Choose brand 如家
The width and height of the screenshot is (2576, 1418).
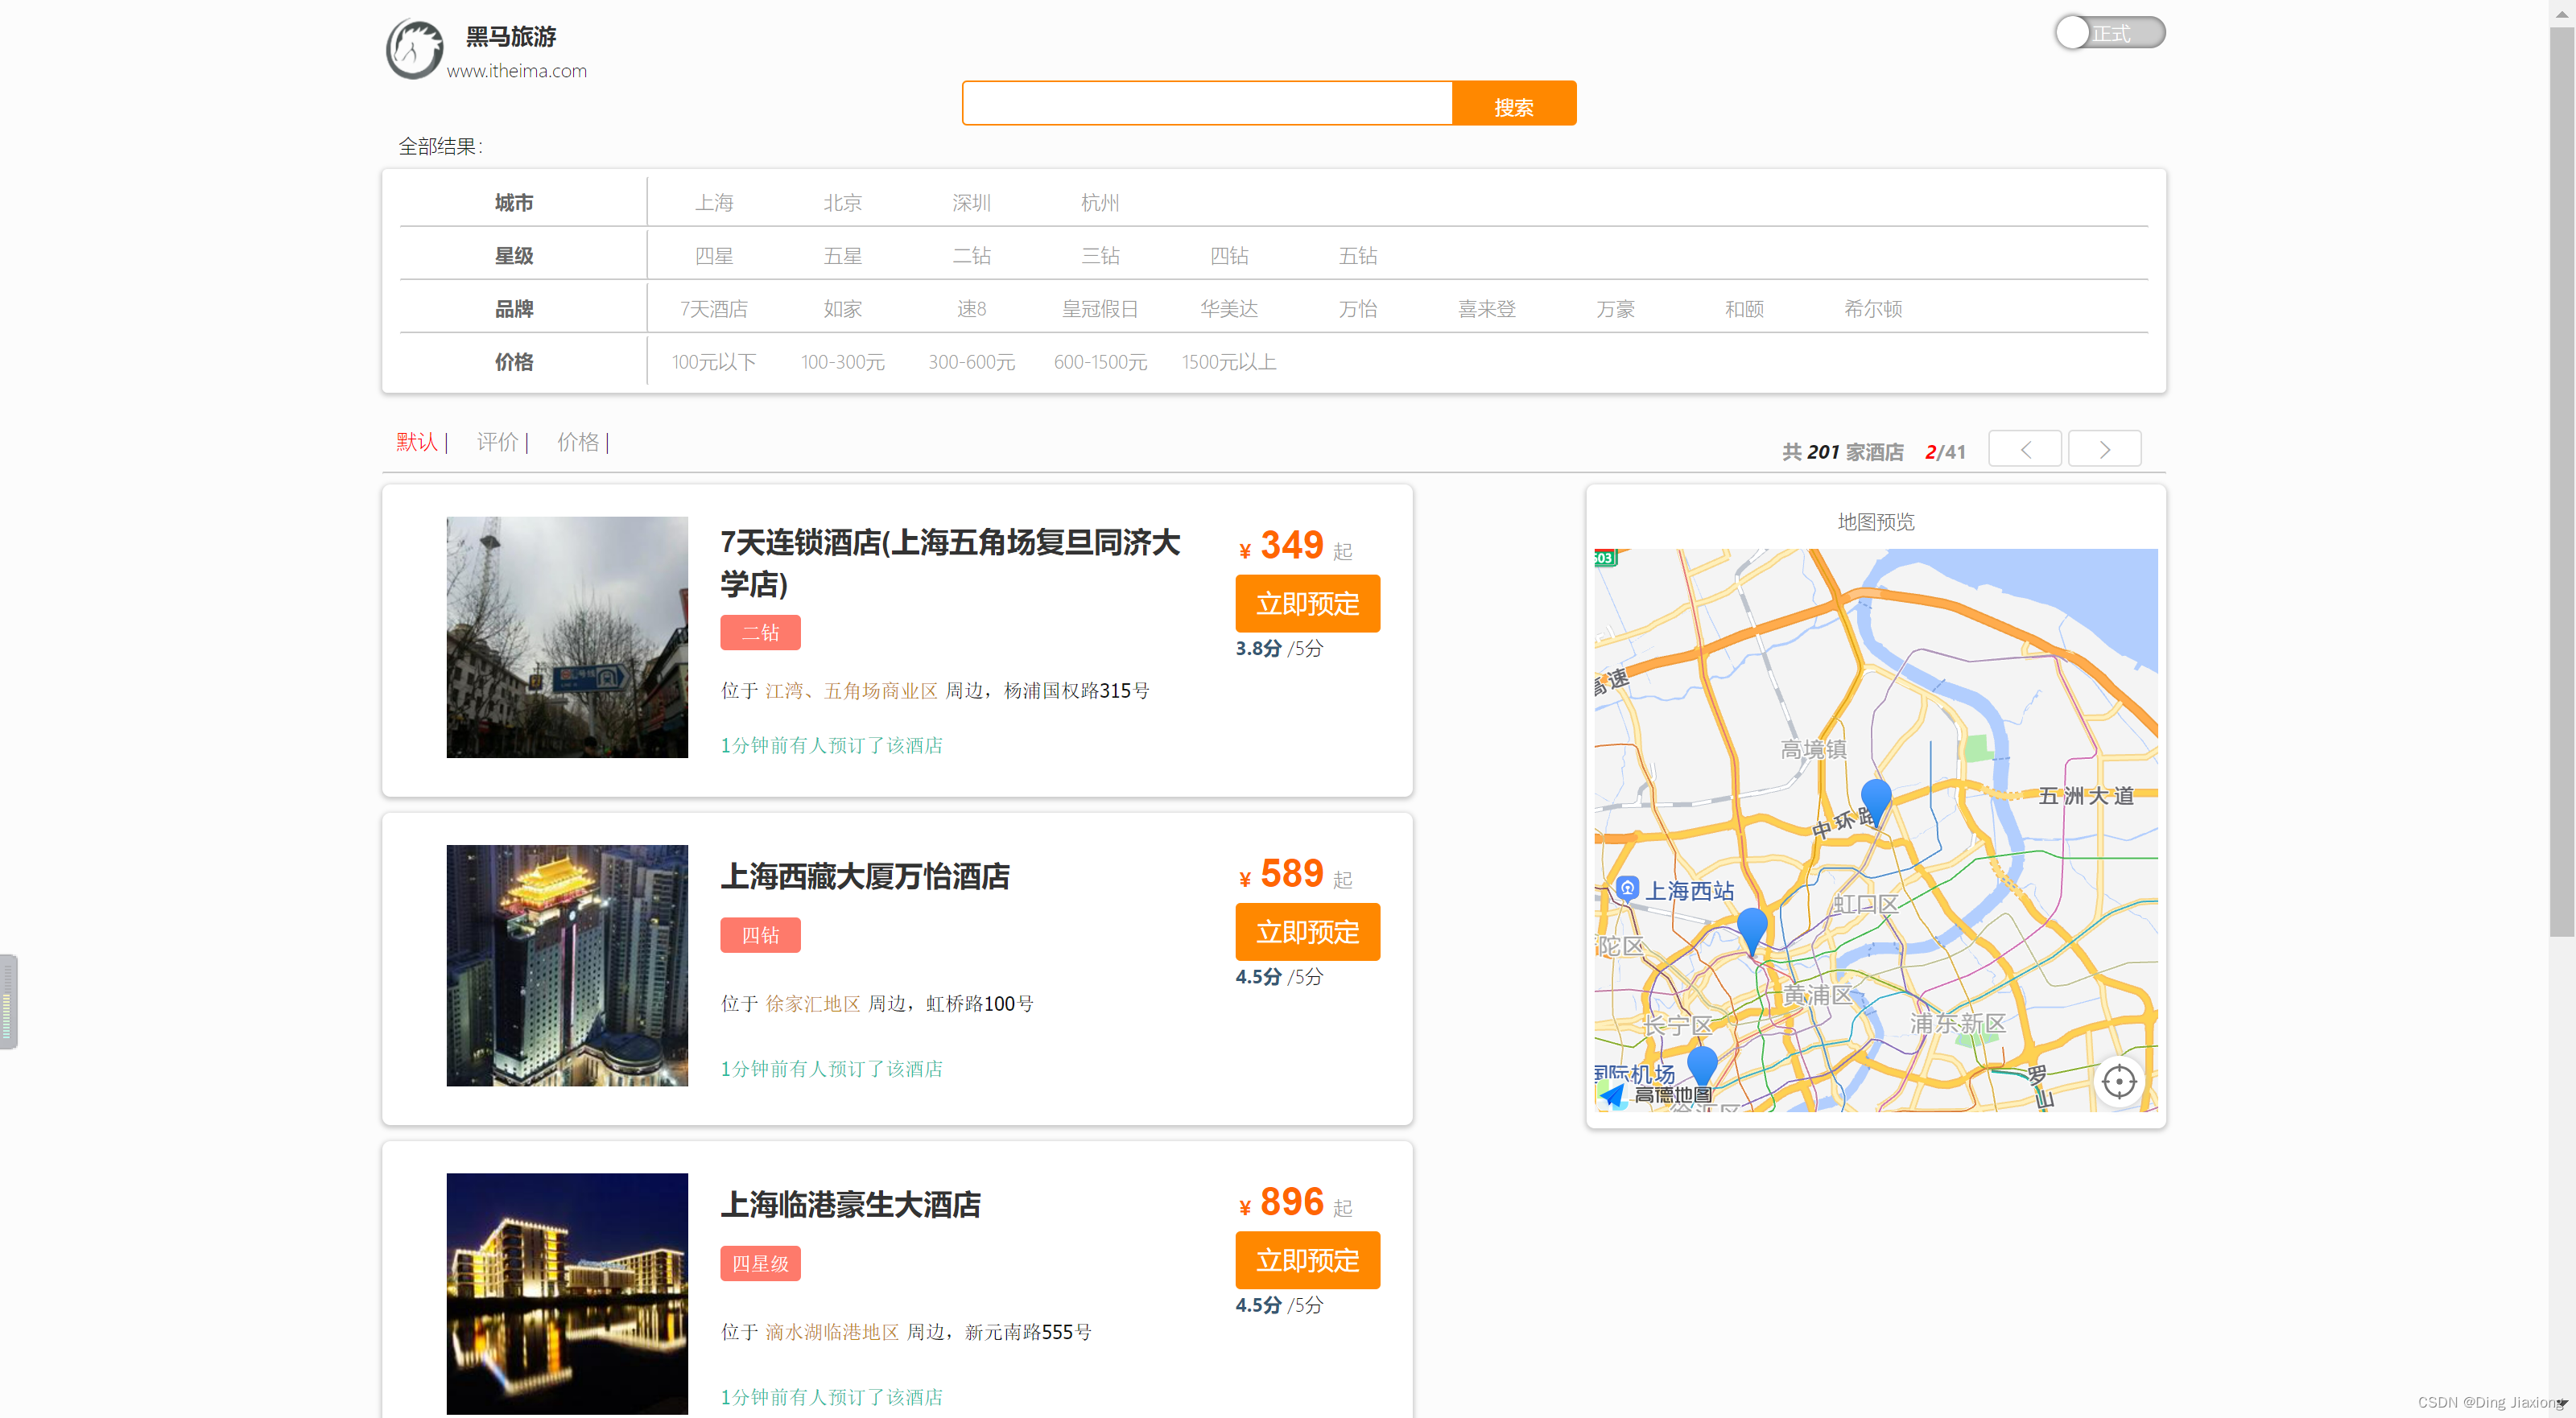pos(843,309)
